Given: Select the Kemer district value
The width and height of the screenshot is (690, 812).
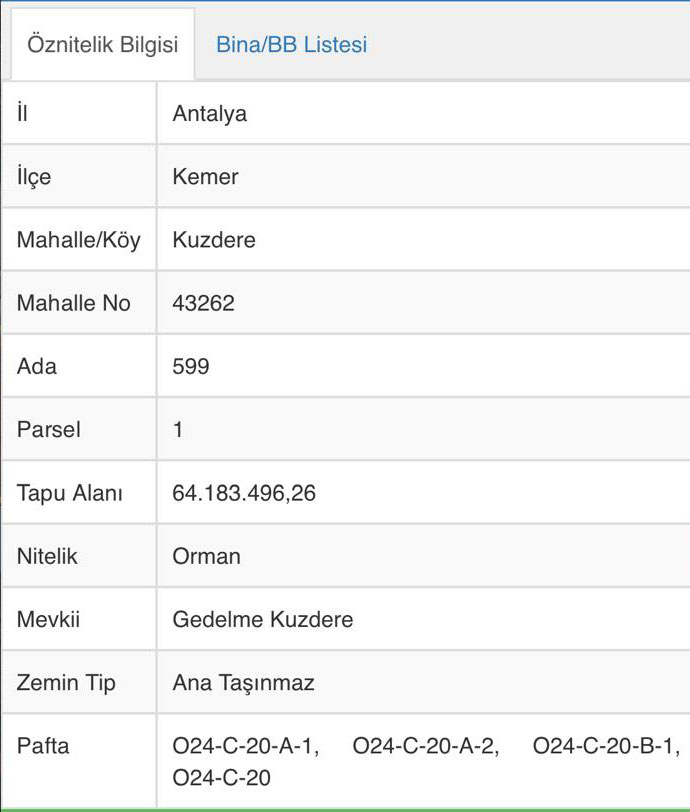Looking at the screenshot, I should pos(205,177).
